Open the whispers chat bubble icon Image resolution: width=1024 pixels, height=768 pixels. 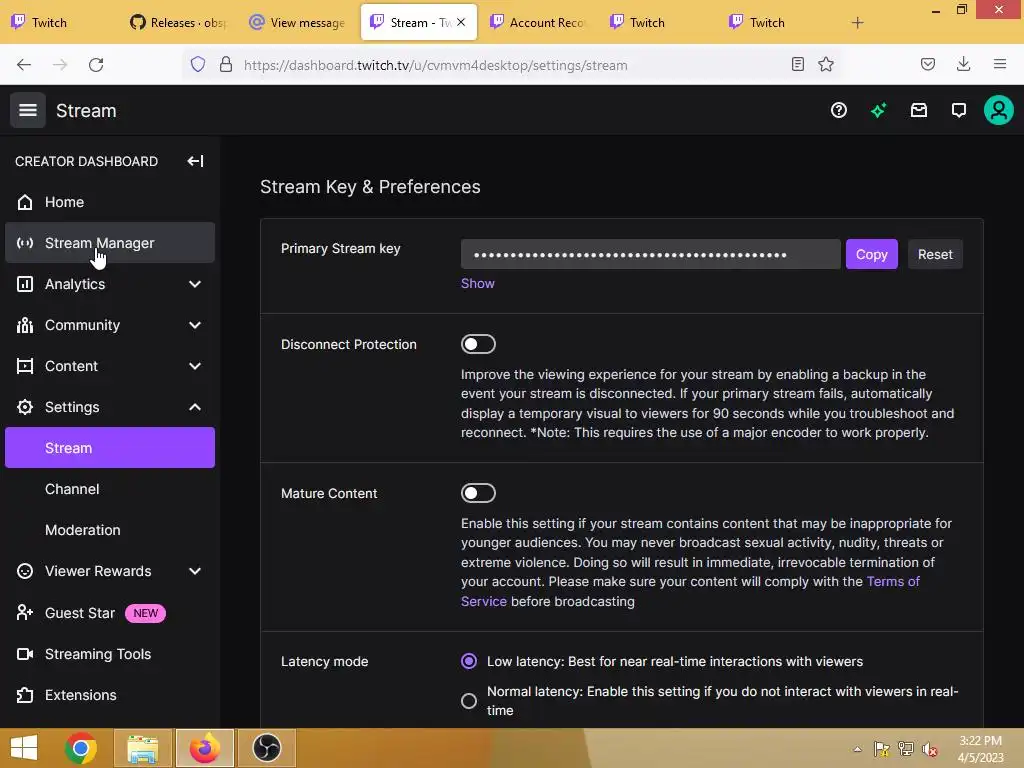pyautogui.click(x=958, y=110)
